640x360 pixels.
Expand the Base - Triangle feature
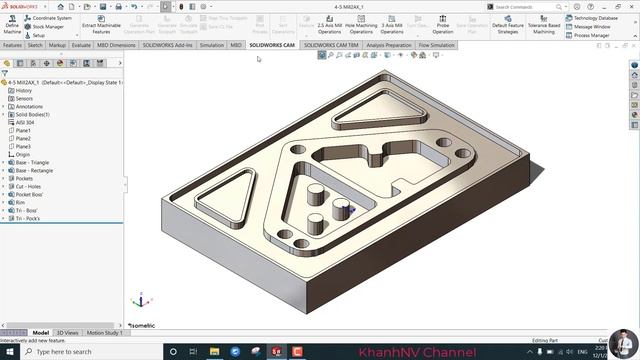pyautogui.click(x=4, y=162)
